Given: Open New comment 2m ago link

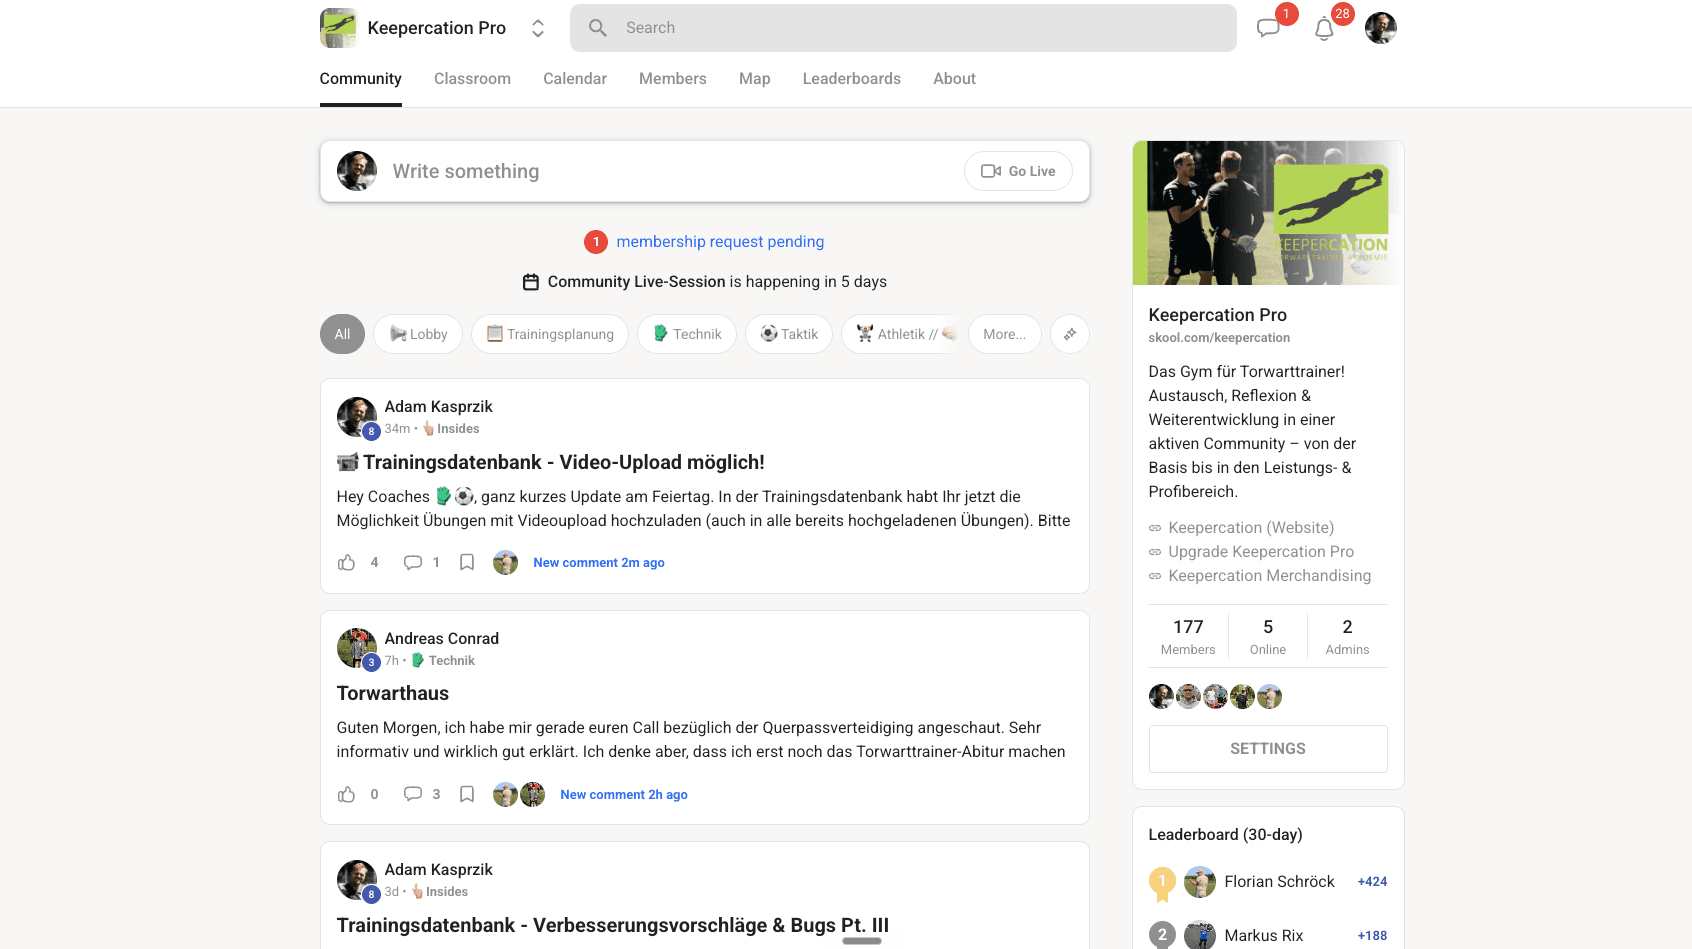Looking at the screenshot, I should click(599, 563).
